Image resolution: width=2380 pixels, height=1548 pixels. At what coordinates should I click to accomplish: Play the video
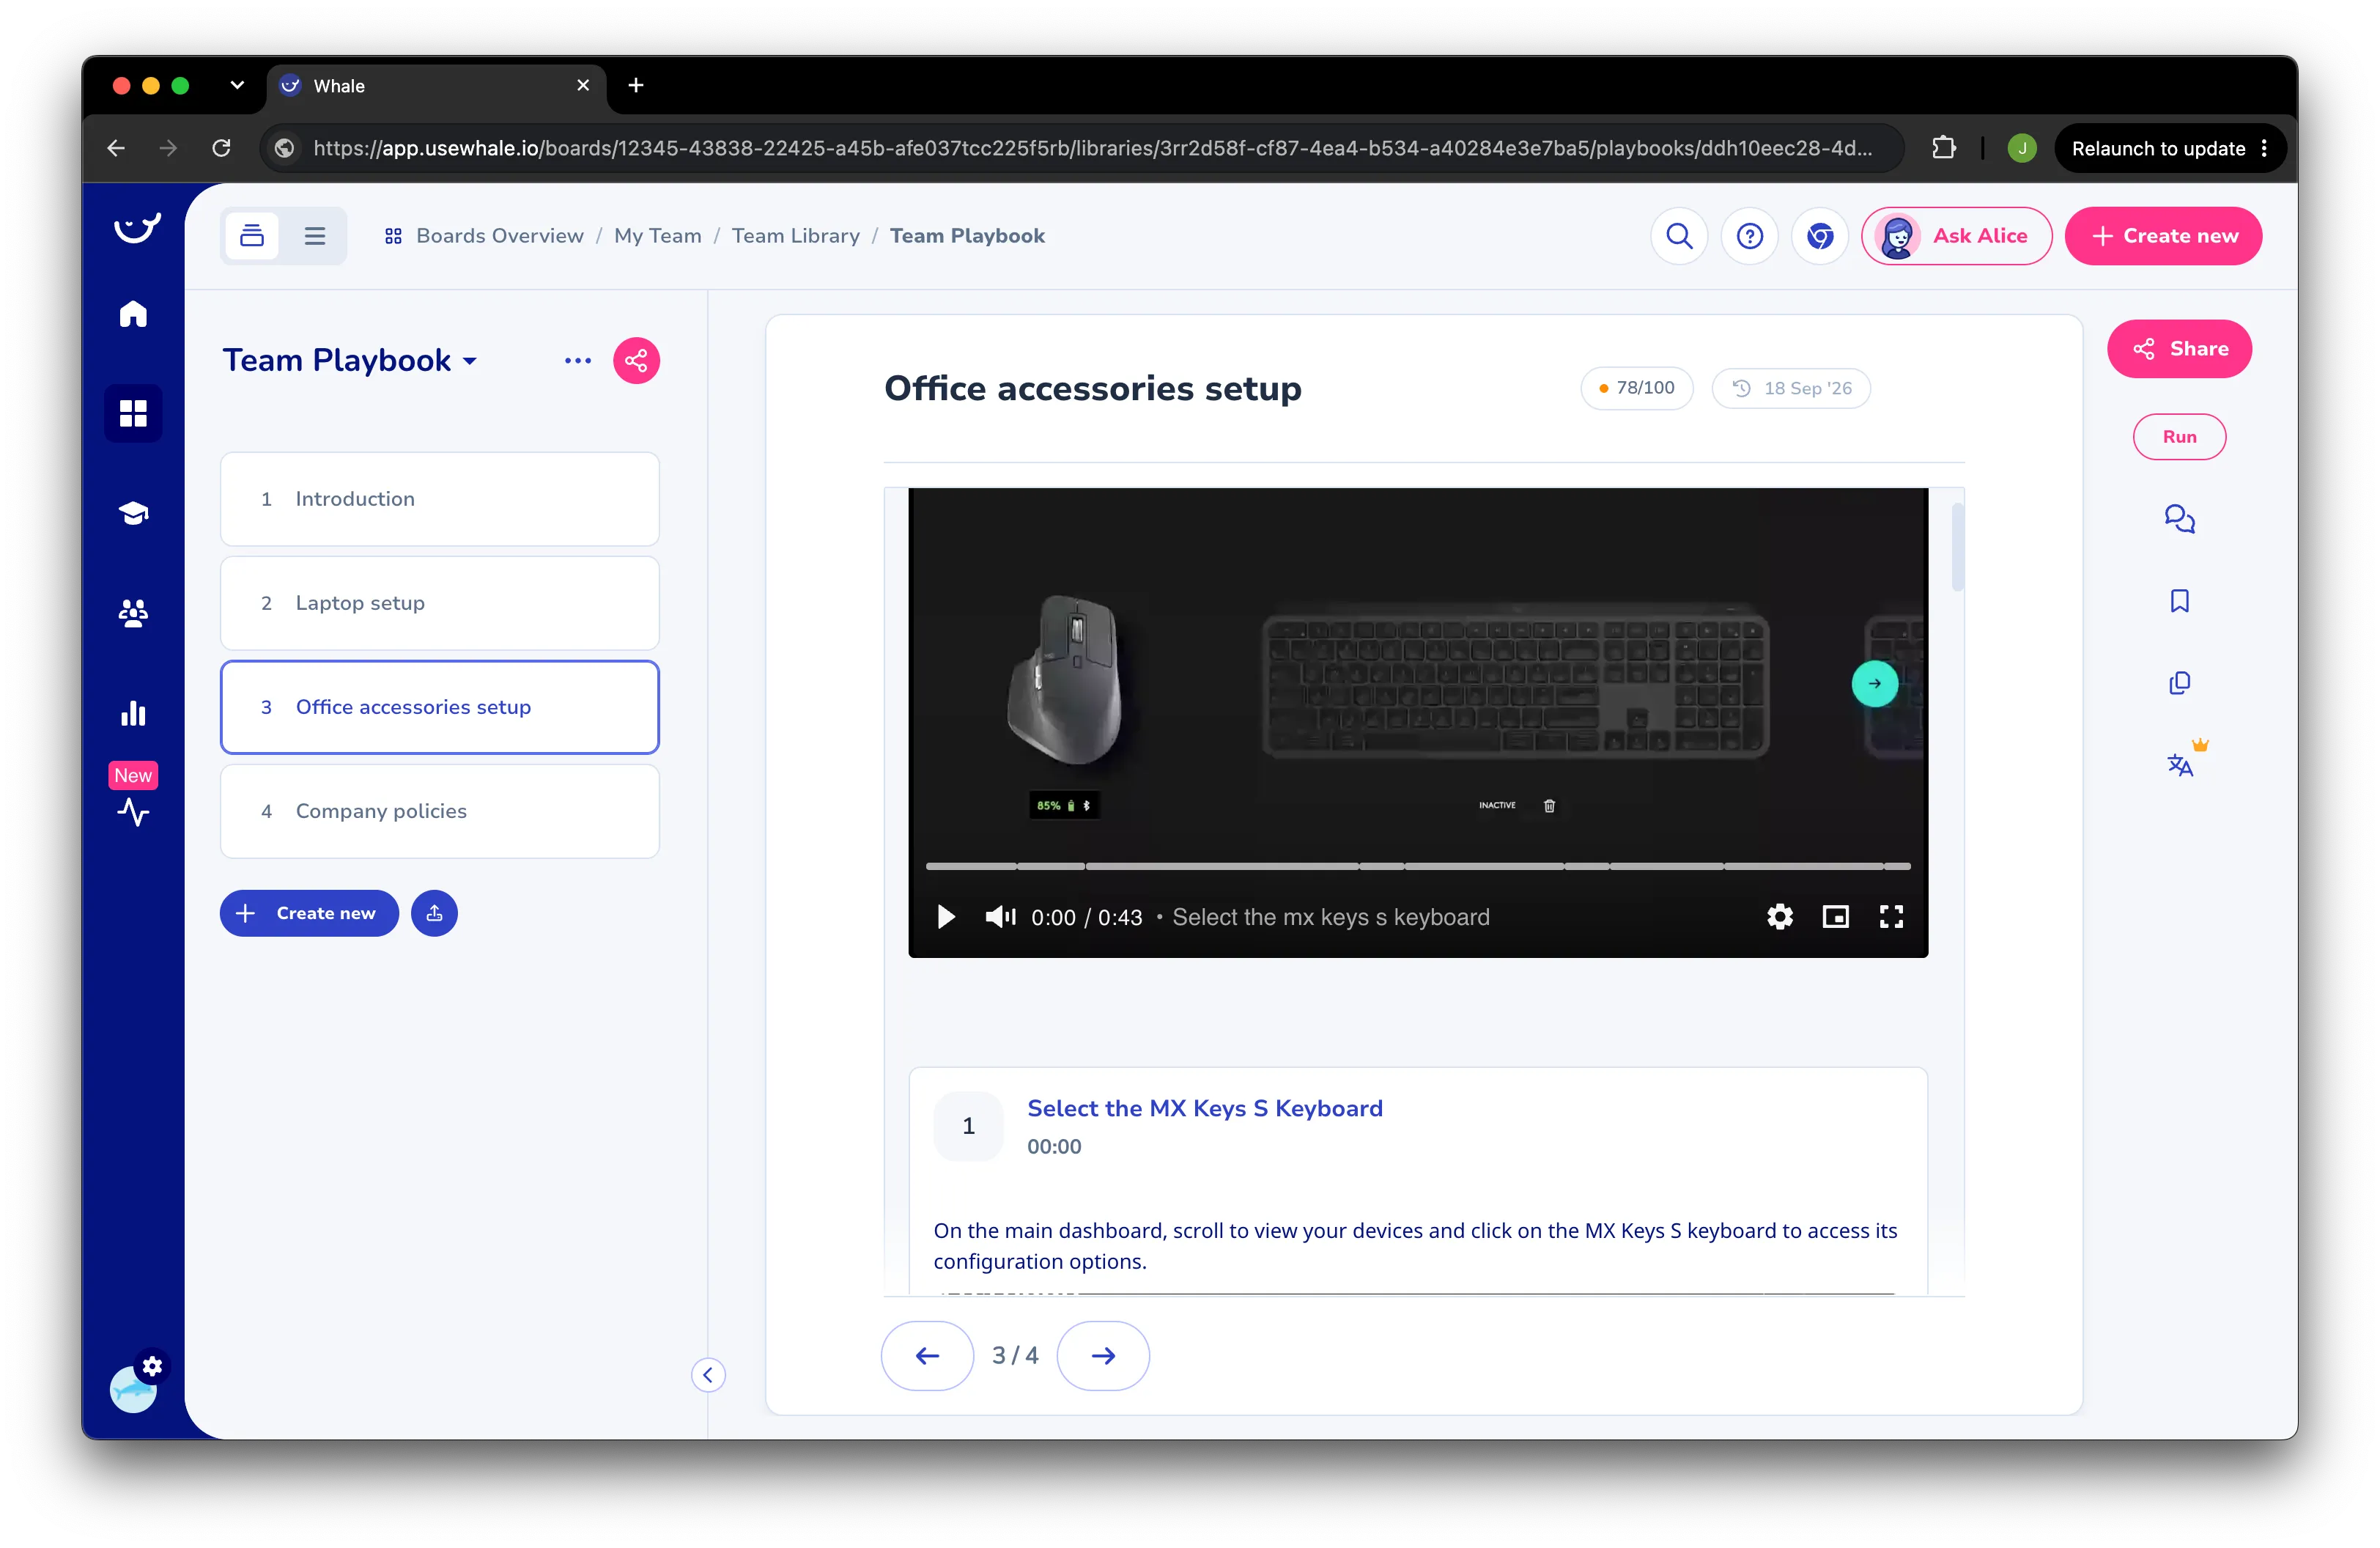(945, 917)
